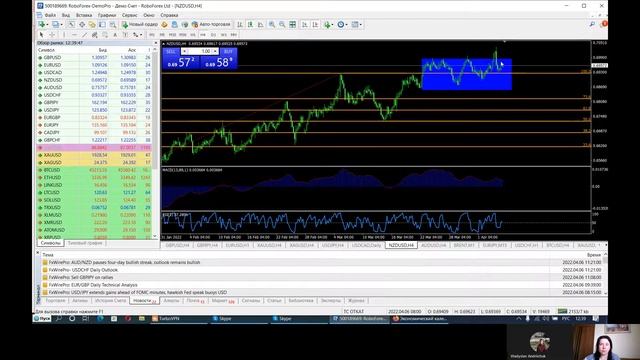Open the Справка menu
The image size is (640, 360).
[x=169, y=15]
